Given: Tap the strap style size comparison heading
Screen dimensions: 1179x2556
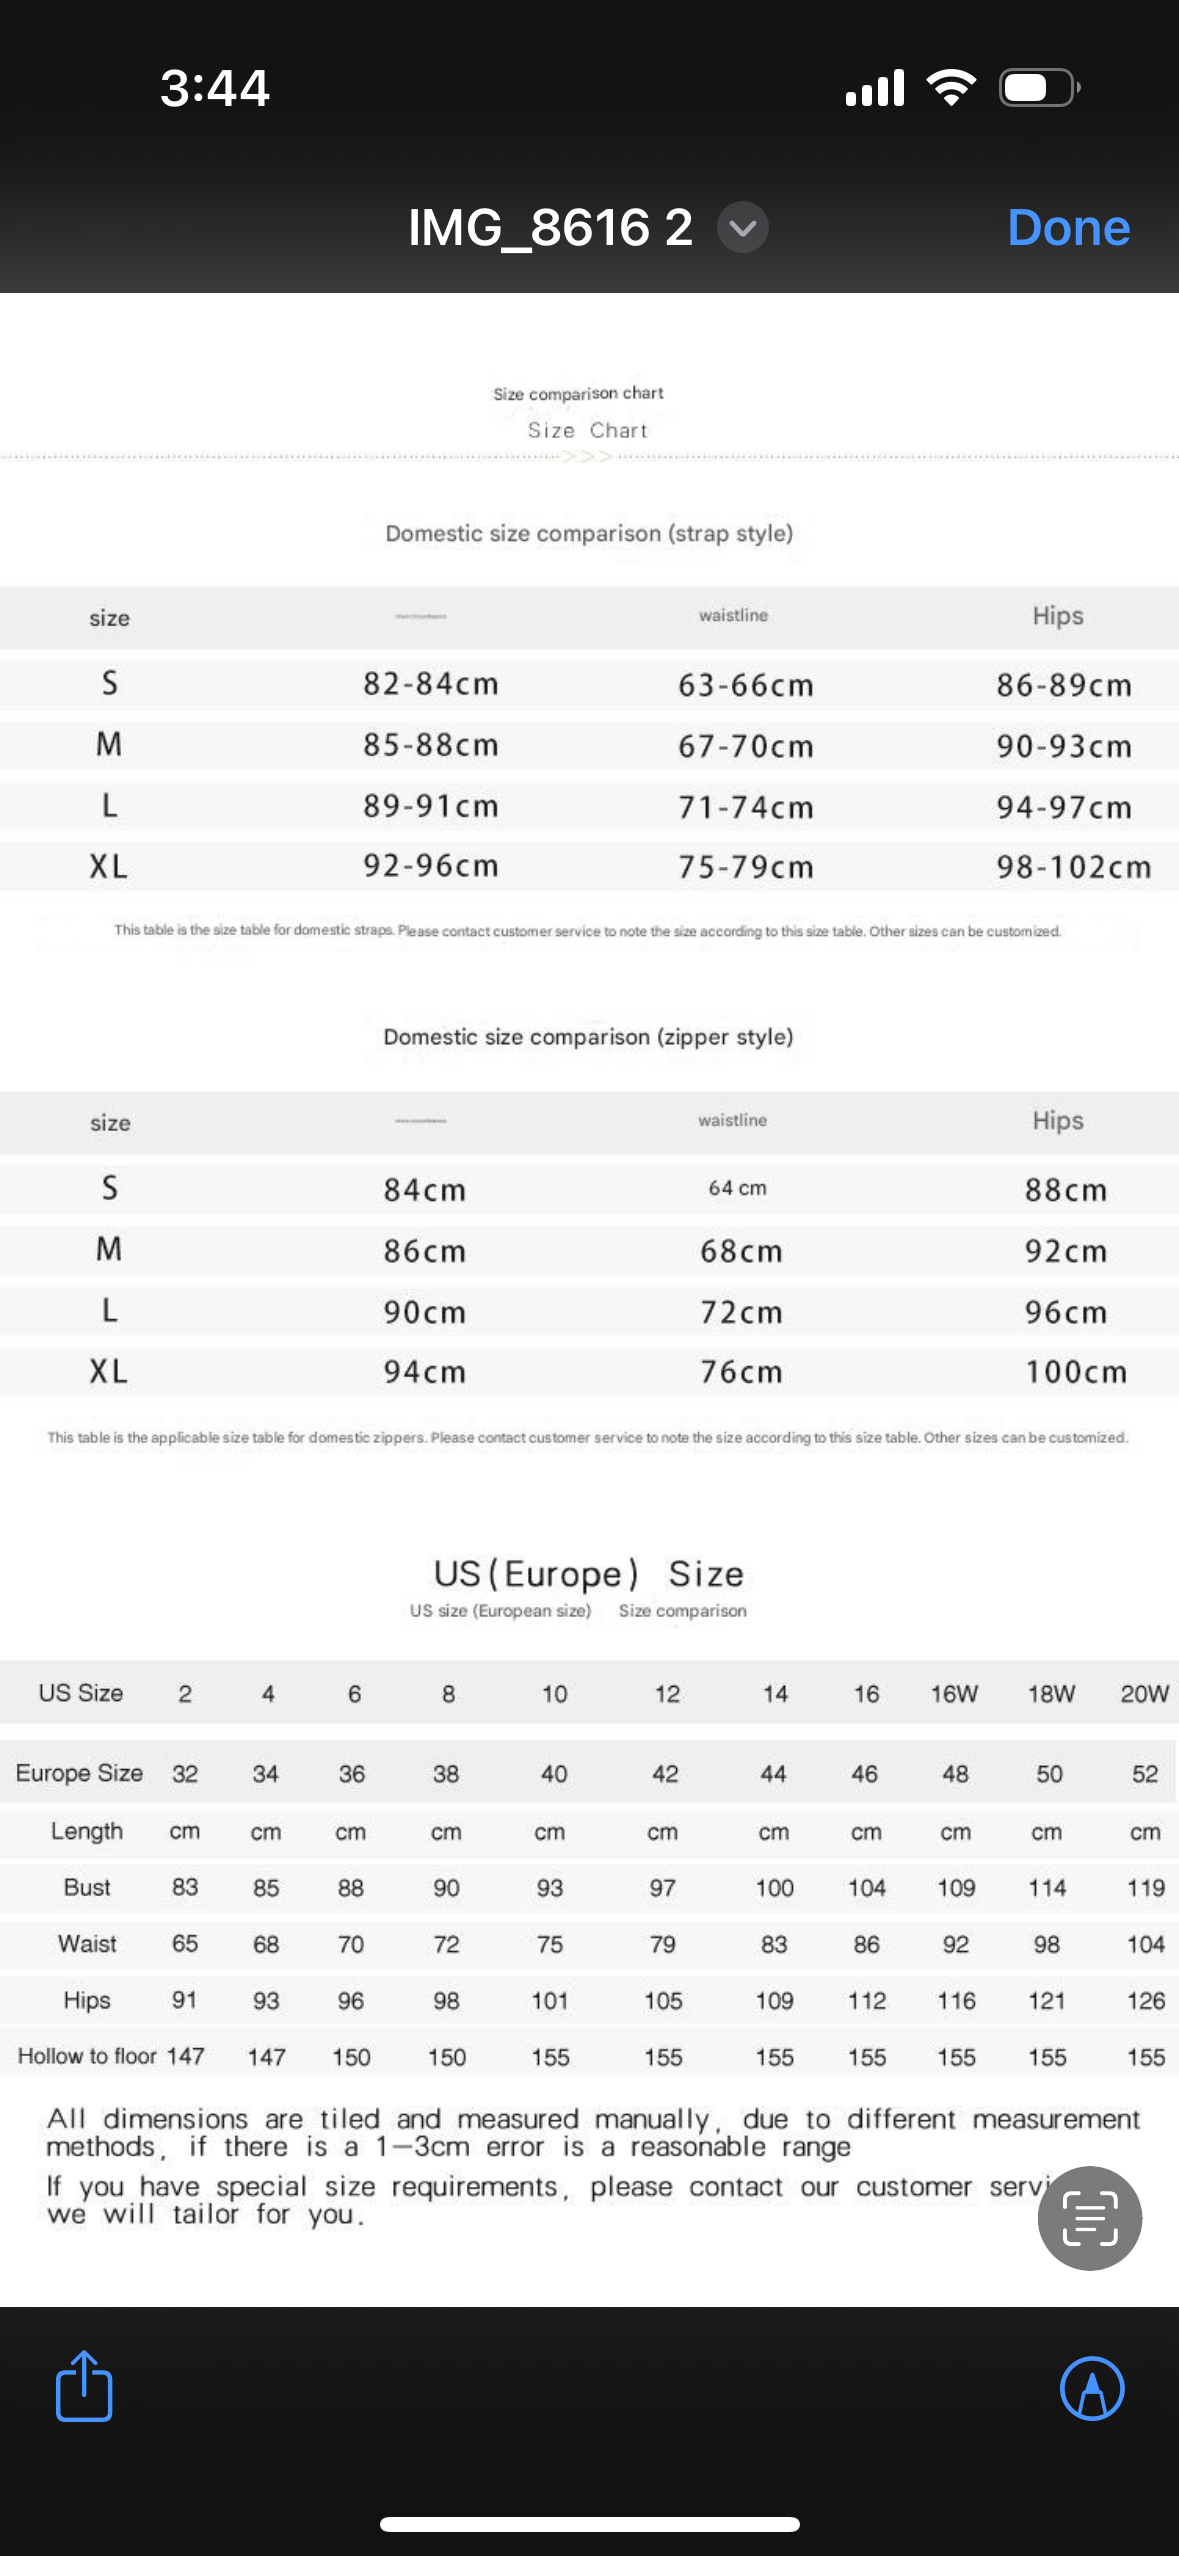Looking at the screenshot, I should point(589,534).
